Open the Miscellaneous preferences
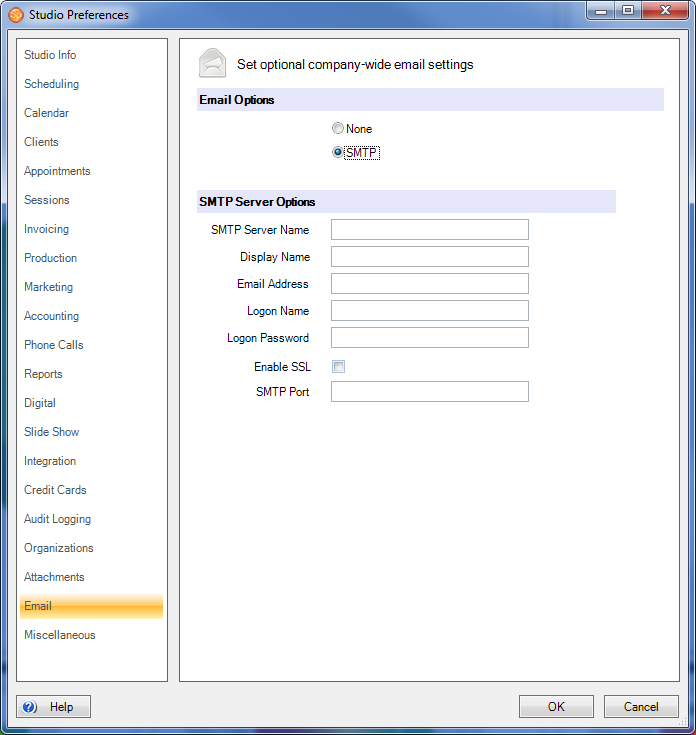696x735 pixels. click(60, 635)
